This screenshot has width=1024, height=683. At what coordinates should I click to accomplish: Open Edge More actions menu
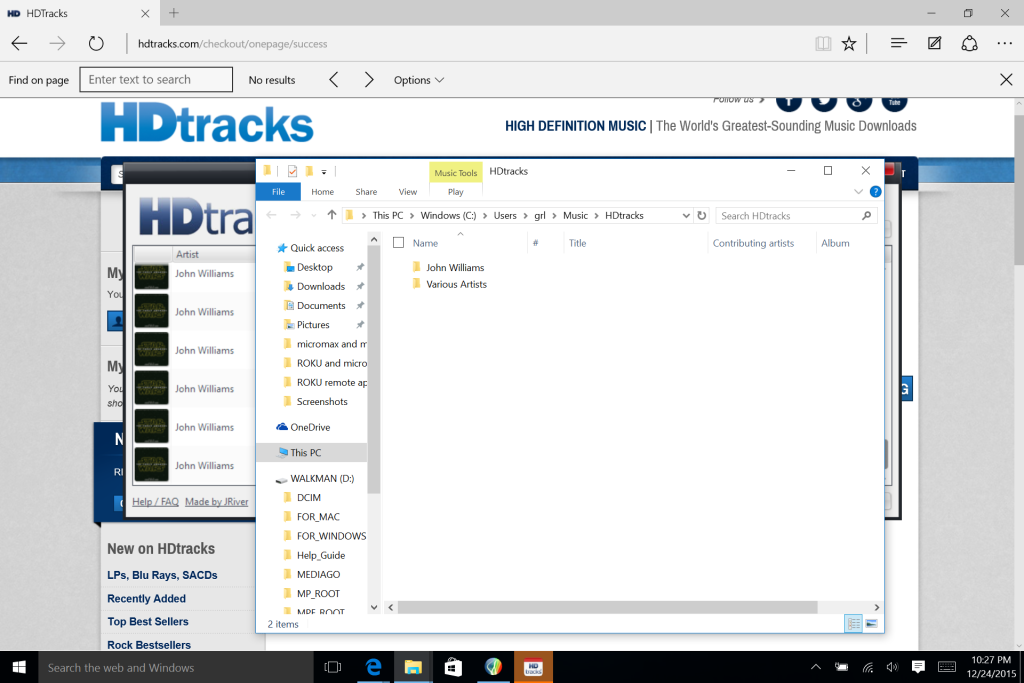click(x=1004, y=44)
